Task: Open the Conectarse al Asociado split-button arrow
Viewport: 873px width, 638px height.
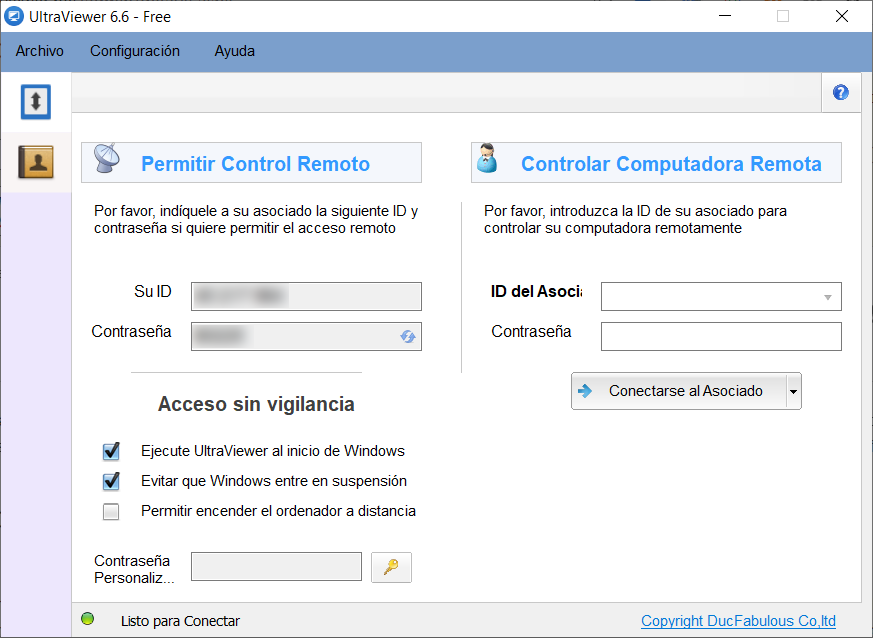Action: (793, 391)
